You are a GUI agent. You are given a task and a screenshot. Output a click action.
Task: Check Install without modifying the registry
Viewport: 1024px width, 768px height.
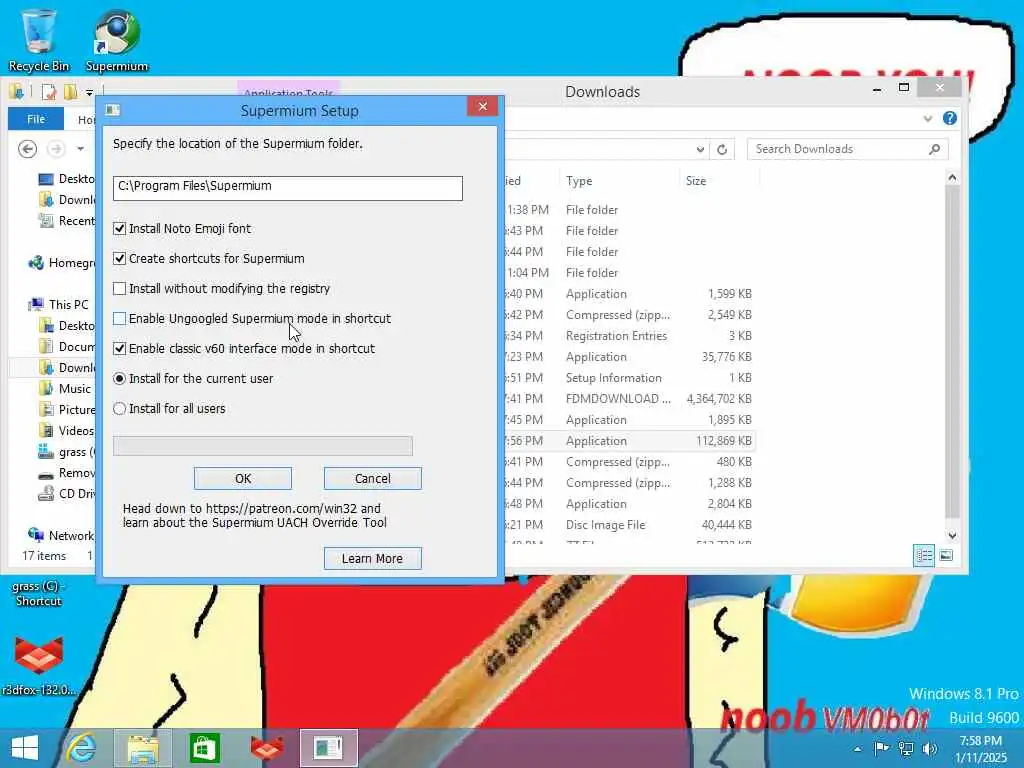pos(120,289)
